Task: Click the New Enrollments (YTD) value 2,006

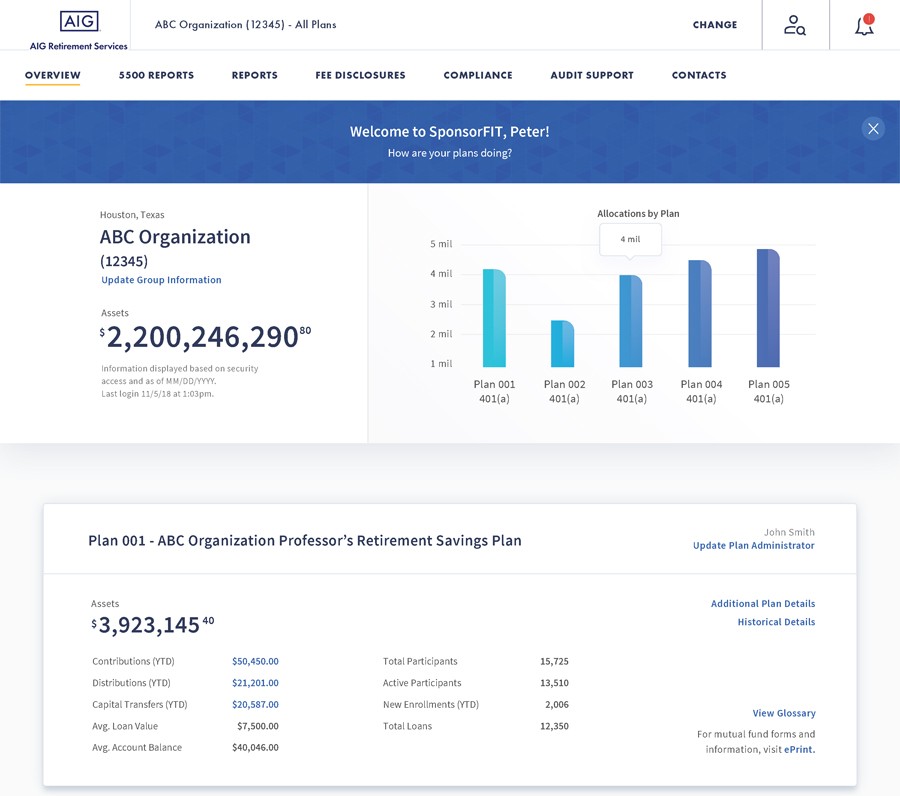Action: click(x=557, y=705)
